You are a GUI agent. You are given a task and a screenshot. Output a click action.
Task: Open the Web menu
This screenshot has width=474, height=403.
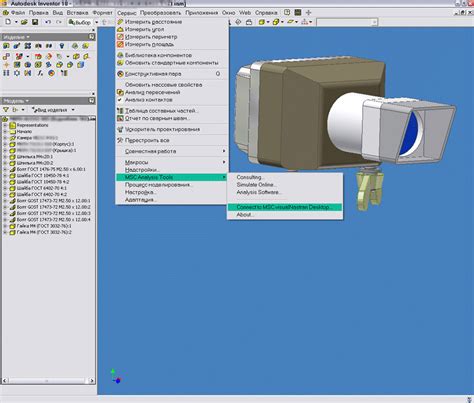[245, 13]
